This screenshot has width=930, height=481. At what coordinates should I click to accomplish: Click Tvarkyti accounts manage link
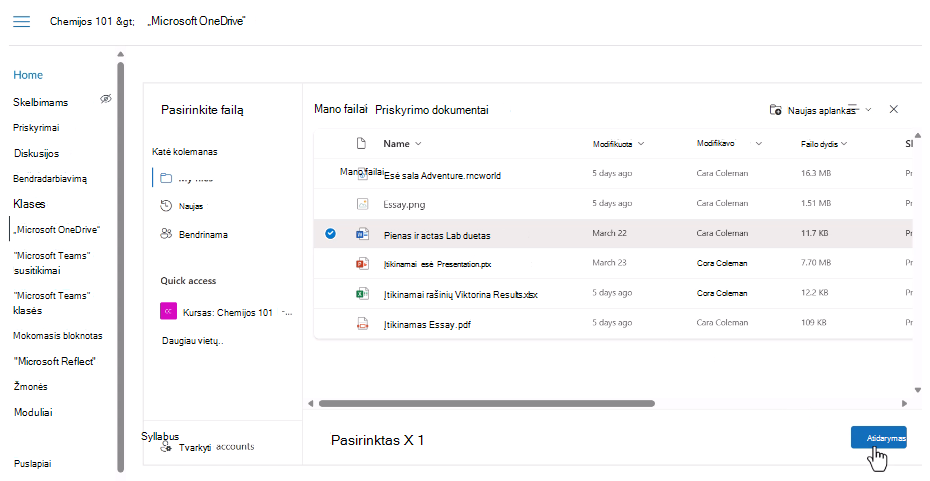coord(216,447)
